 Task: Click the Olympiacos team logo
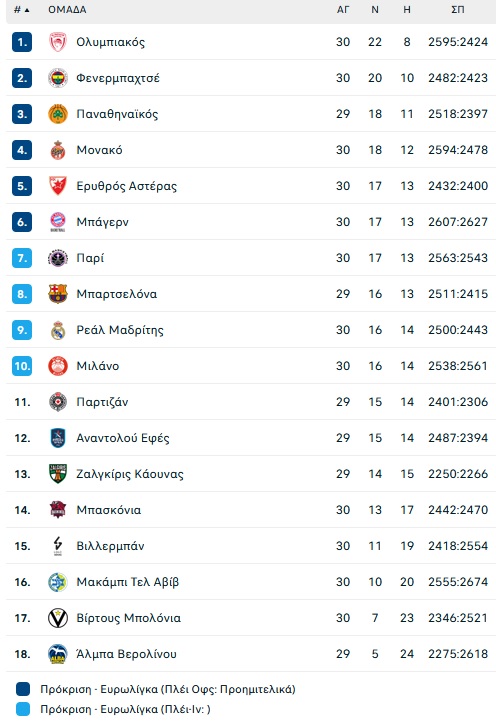tap(58, 42)
